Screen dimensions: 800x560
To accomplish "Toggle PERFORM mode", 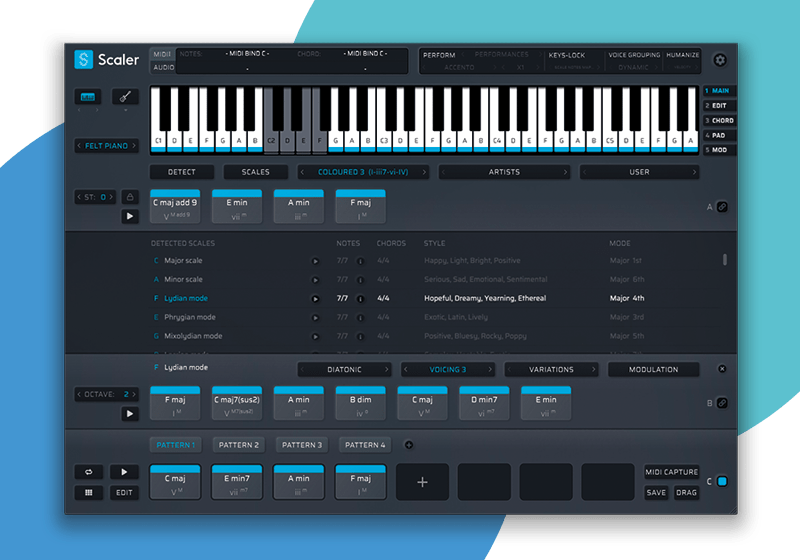I will pyautogui.click(x=439, y=55).
